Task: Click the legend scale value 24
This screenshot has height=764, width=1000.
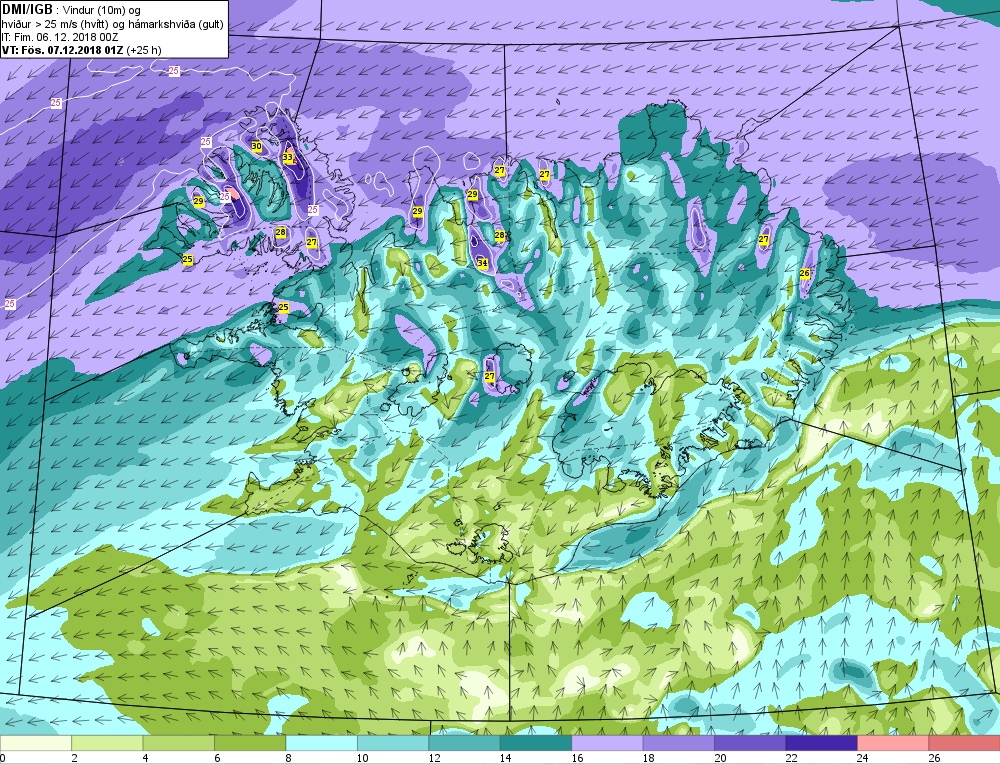Action: tap(863, 758)
